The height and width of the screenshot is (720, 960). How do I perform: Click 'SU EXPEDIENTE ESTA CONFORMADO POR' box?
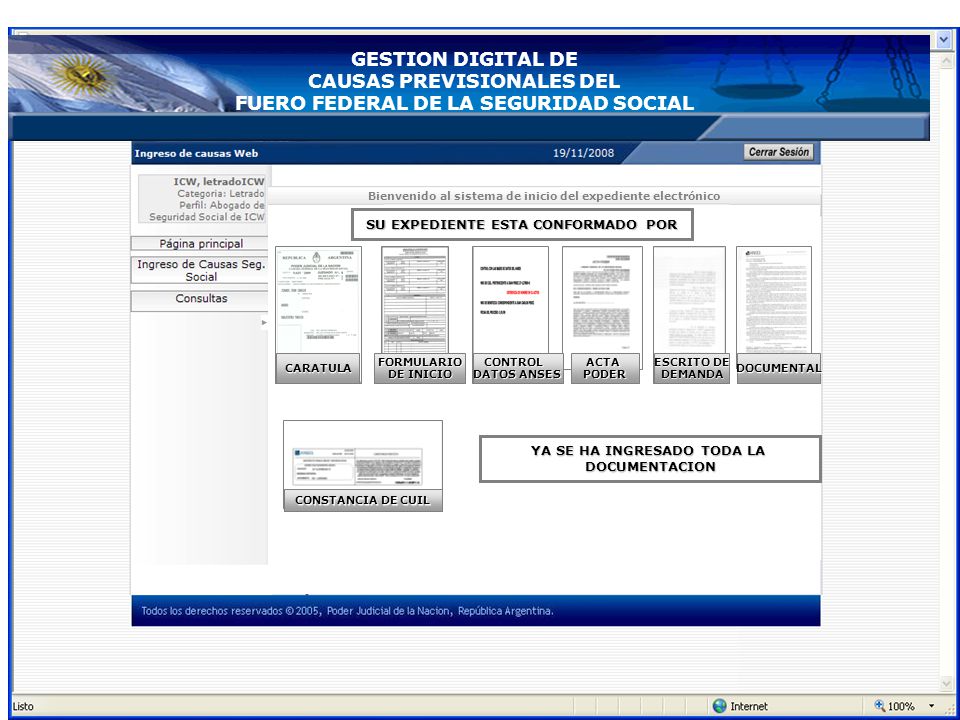click(522, 225)
